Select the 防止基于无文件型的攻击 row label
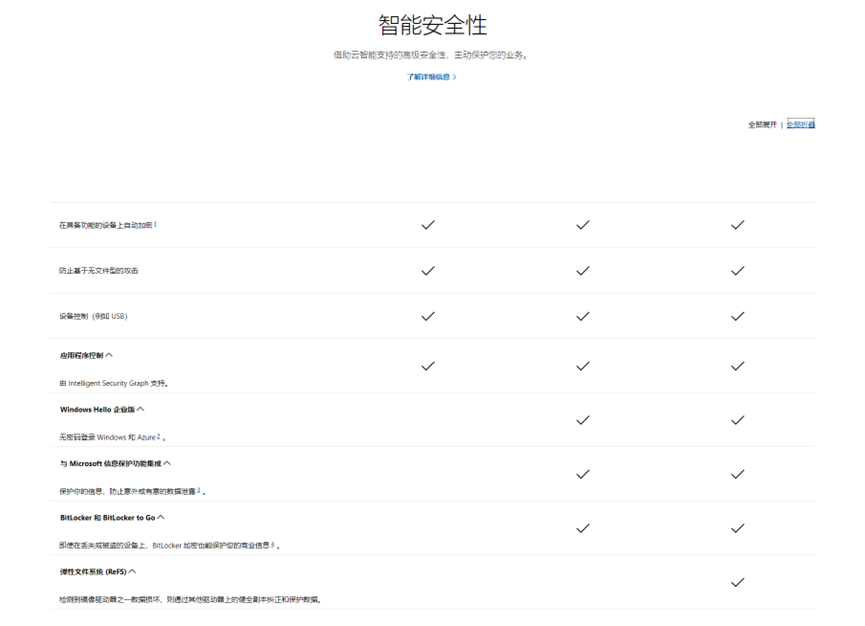The width and height of the screenshot is (865, 626). 99,271
